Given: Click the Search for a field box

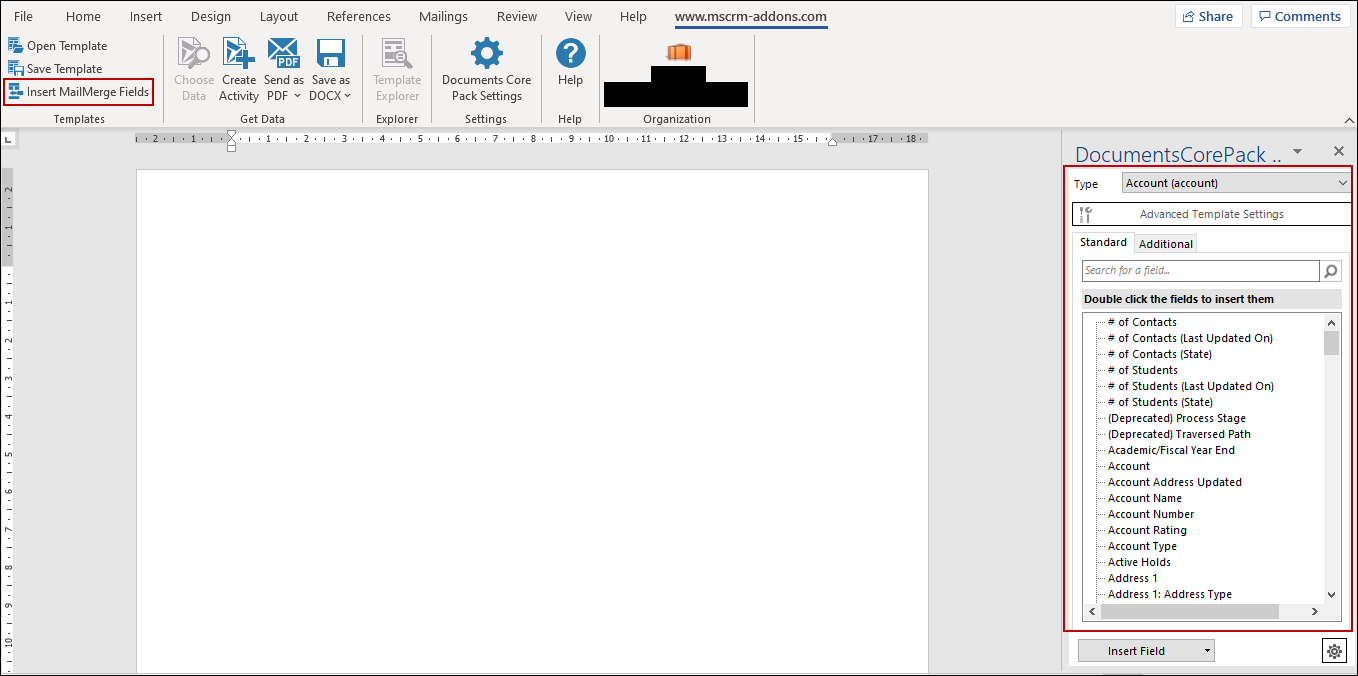Looking at the screenshot, I should pyautogui.click(x=1200, y=271).
